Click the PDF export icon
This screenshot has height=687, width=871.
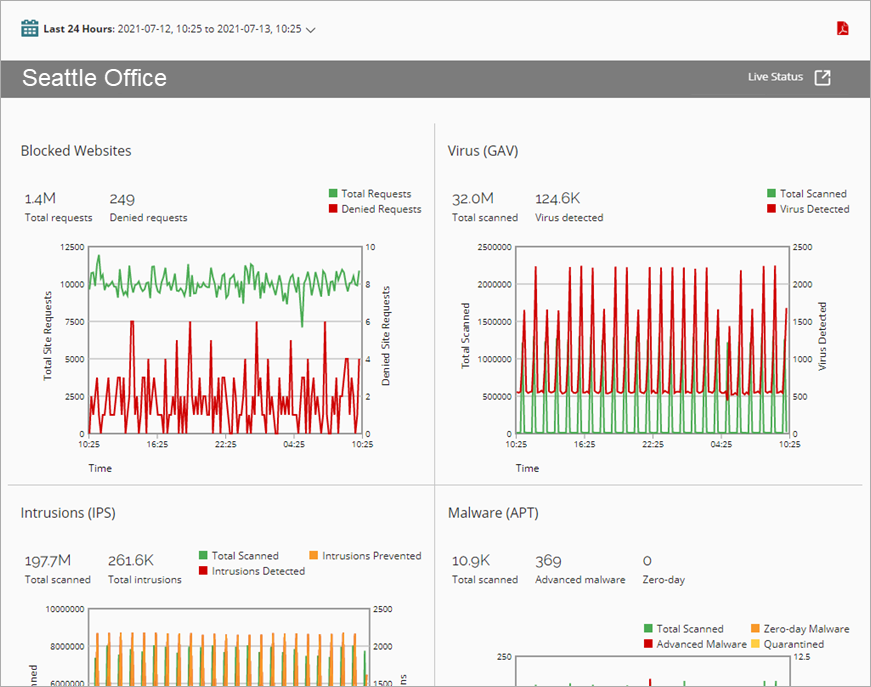tap(842, 29)
